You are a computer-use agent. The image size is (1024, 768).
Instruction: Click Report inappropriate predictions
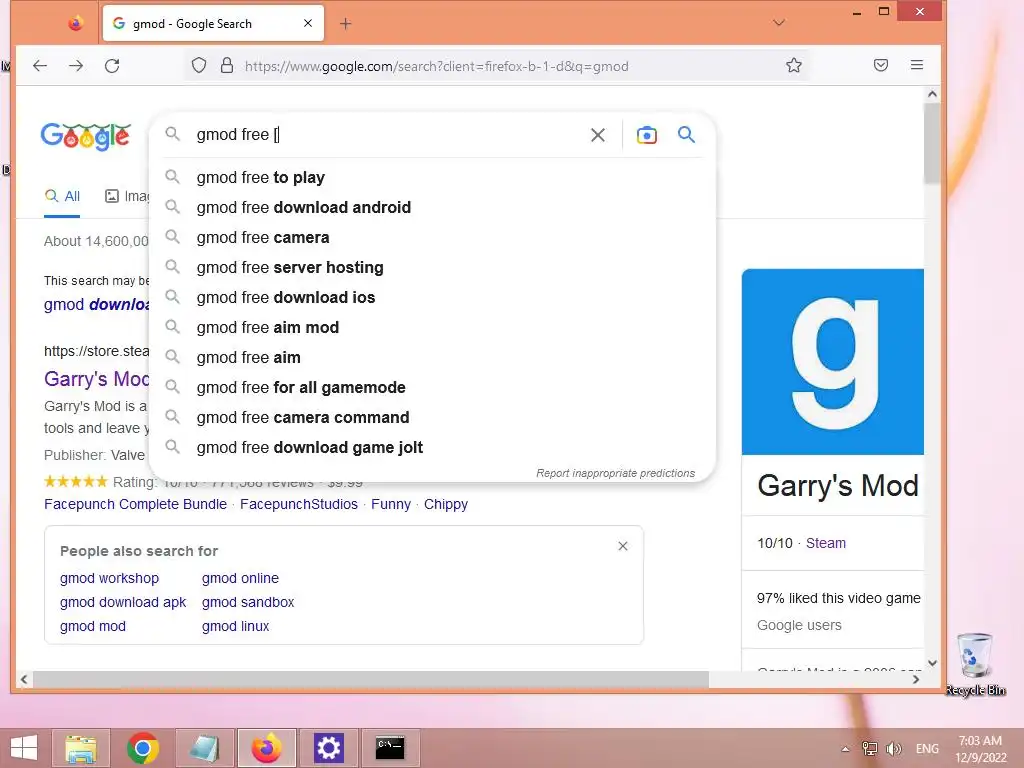tap(615, 473)
